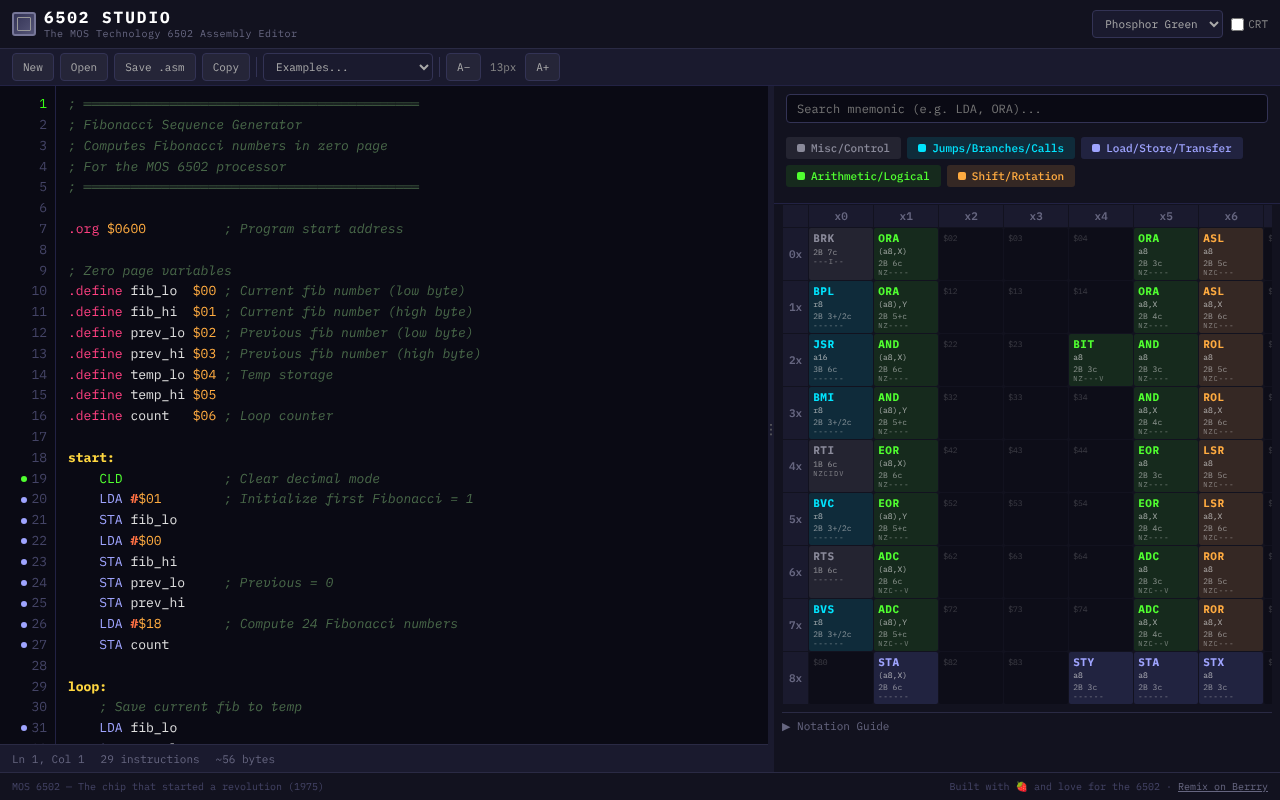Select the BPL opcode cell
Screen dimensions: 1280x800
(841, 307)
